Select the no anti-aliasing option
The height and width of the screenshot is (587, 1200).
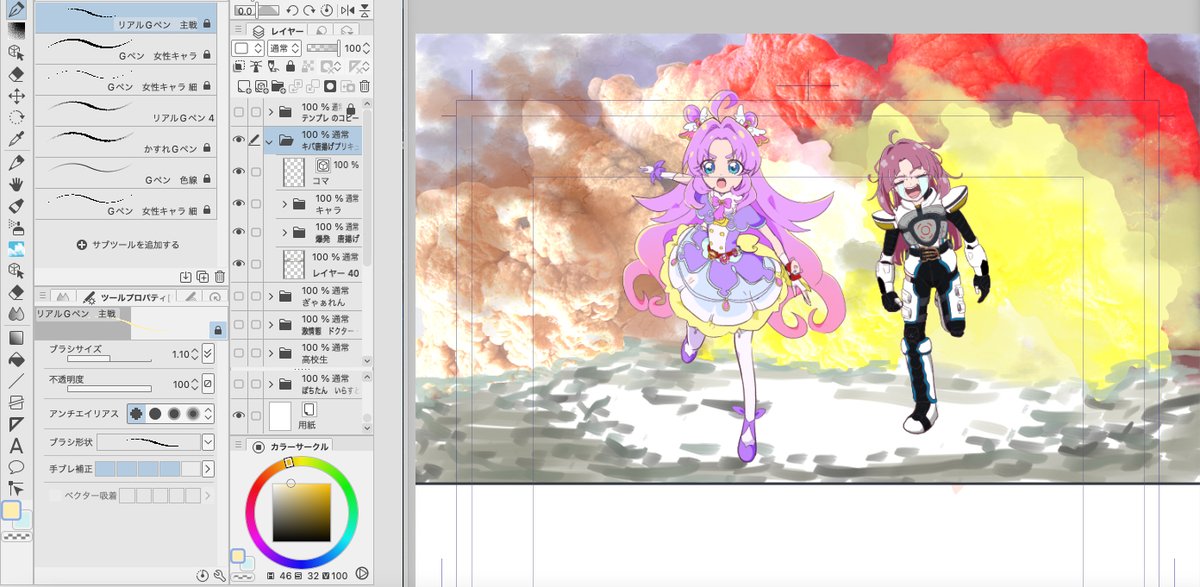point(136,413)
